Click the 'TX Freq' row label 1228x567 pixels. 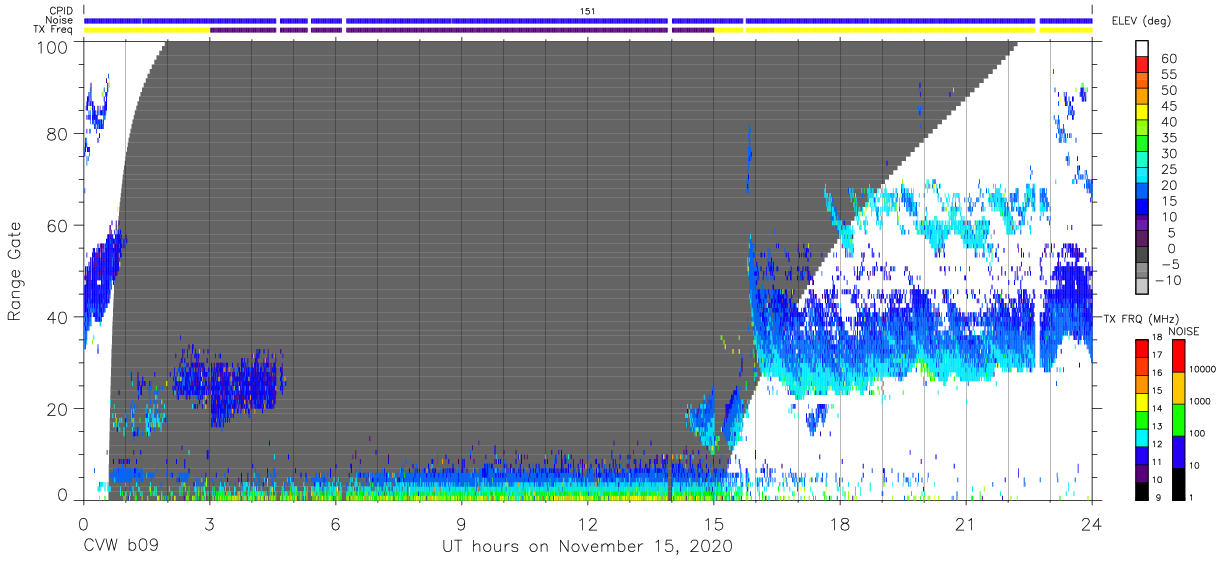point(54,30)
